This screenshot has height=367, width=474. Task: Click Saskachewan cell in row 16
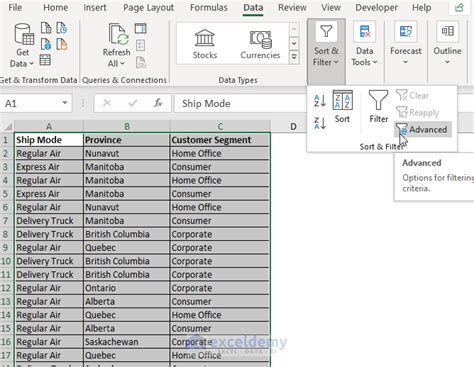pos(127,342)
